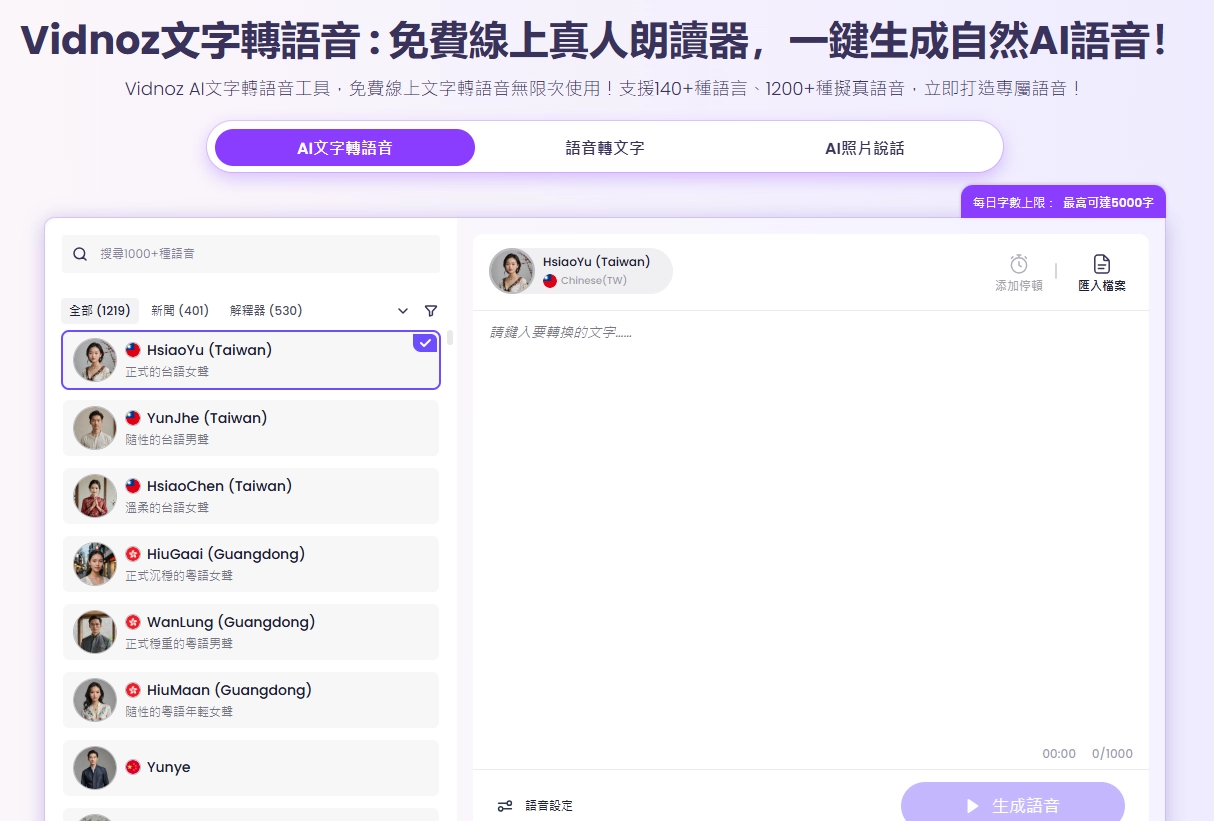Click the description 正式沉穩的粵語女聲
Screen dimensions: 1214x821
coord(179,576)
